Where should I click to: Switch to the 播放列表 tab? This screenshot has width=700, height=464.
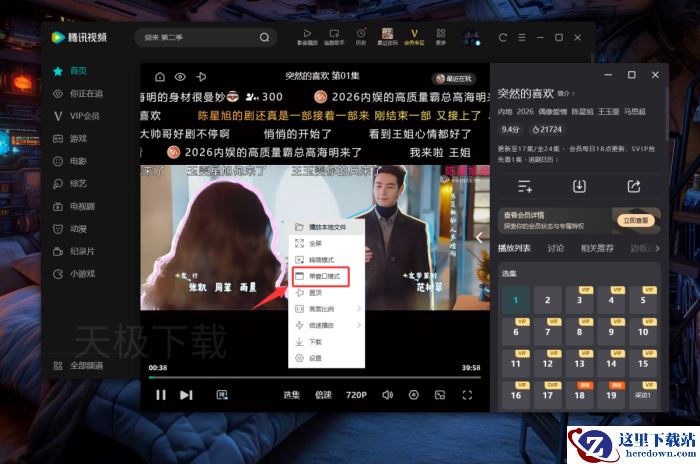click(514, 248)
